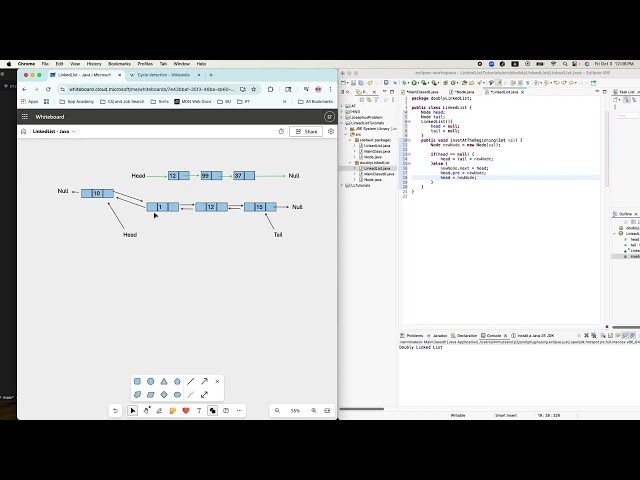Viewport: 640px width, 480px height.
Task: Select the triangle shape in shapes panel
Action: (x=164, y=381)
